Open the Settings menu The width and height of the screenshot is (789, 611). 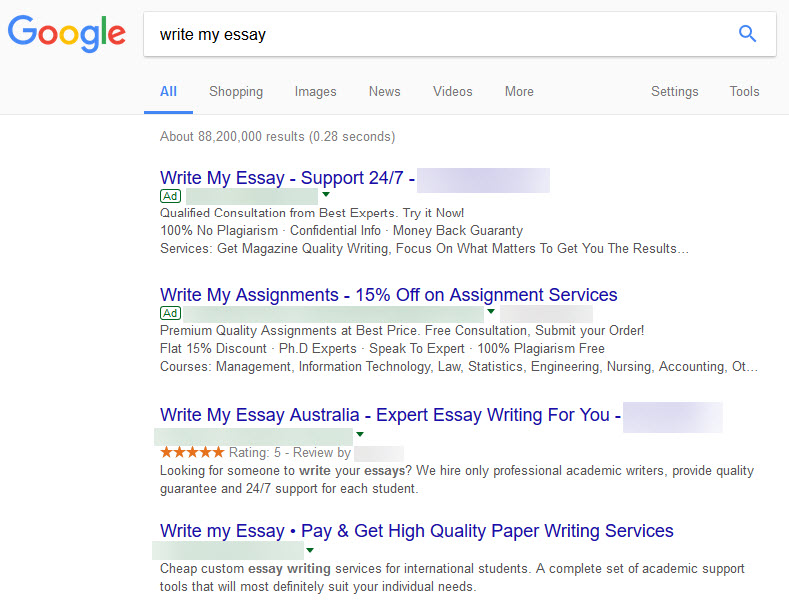[x=674, y=91]
